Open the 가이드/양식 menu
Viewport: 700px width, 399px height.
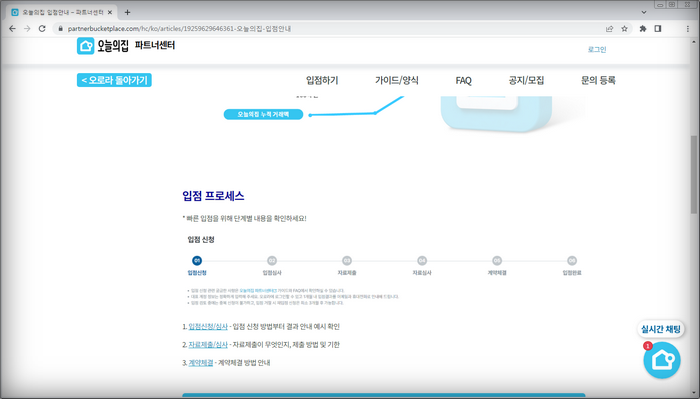[x=396, y=80]
